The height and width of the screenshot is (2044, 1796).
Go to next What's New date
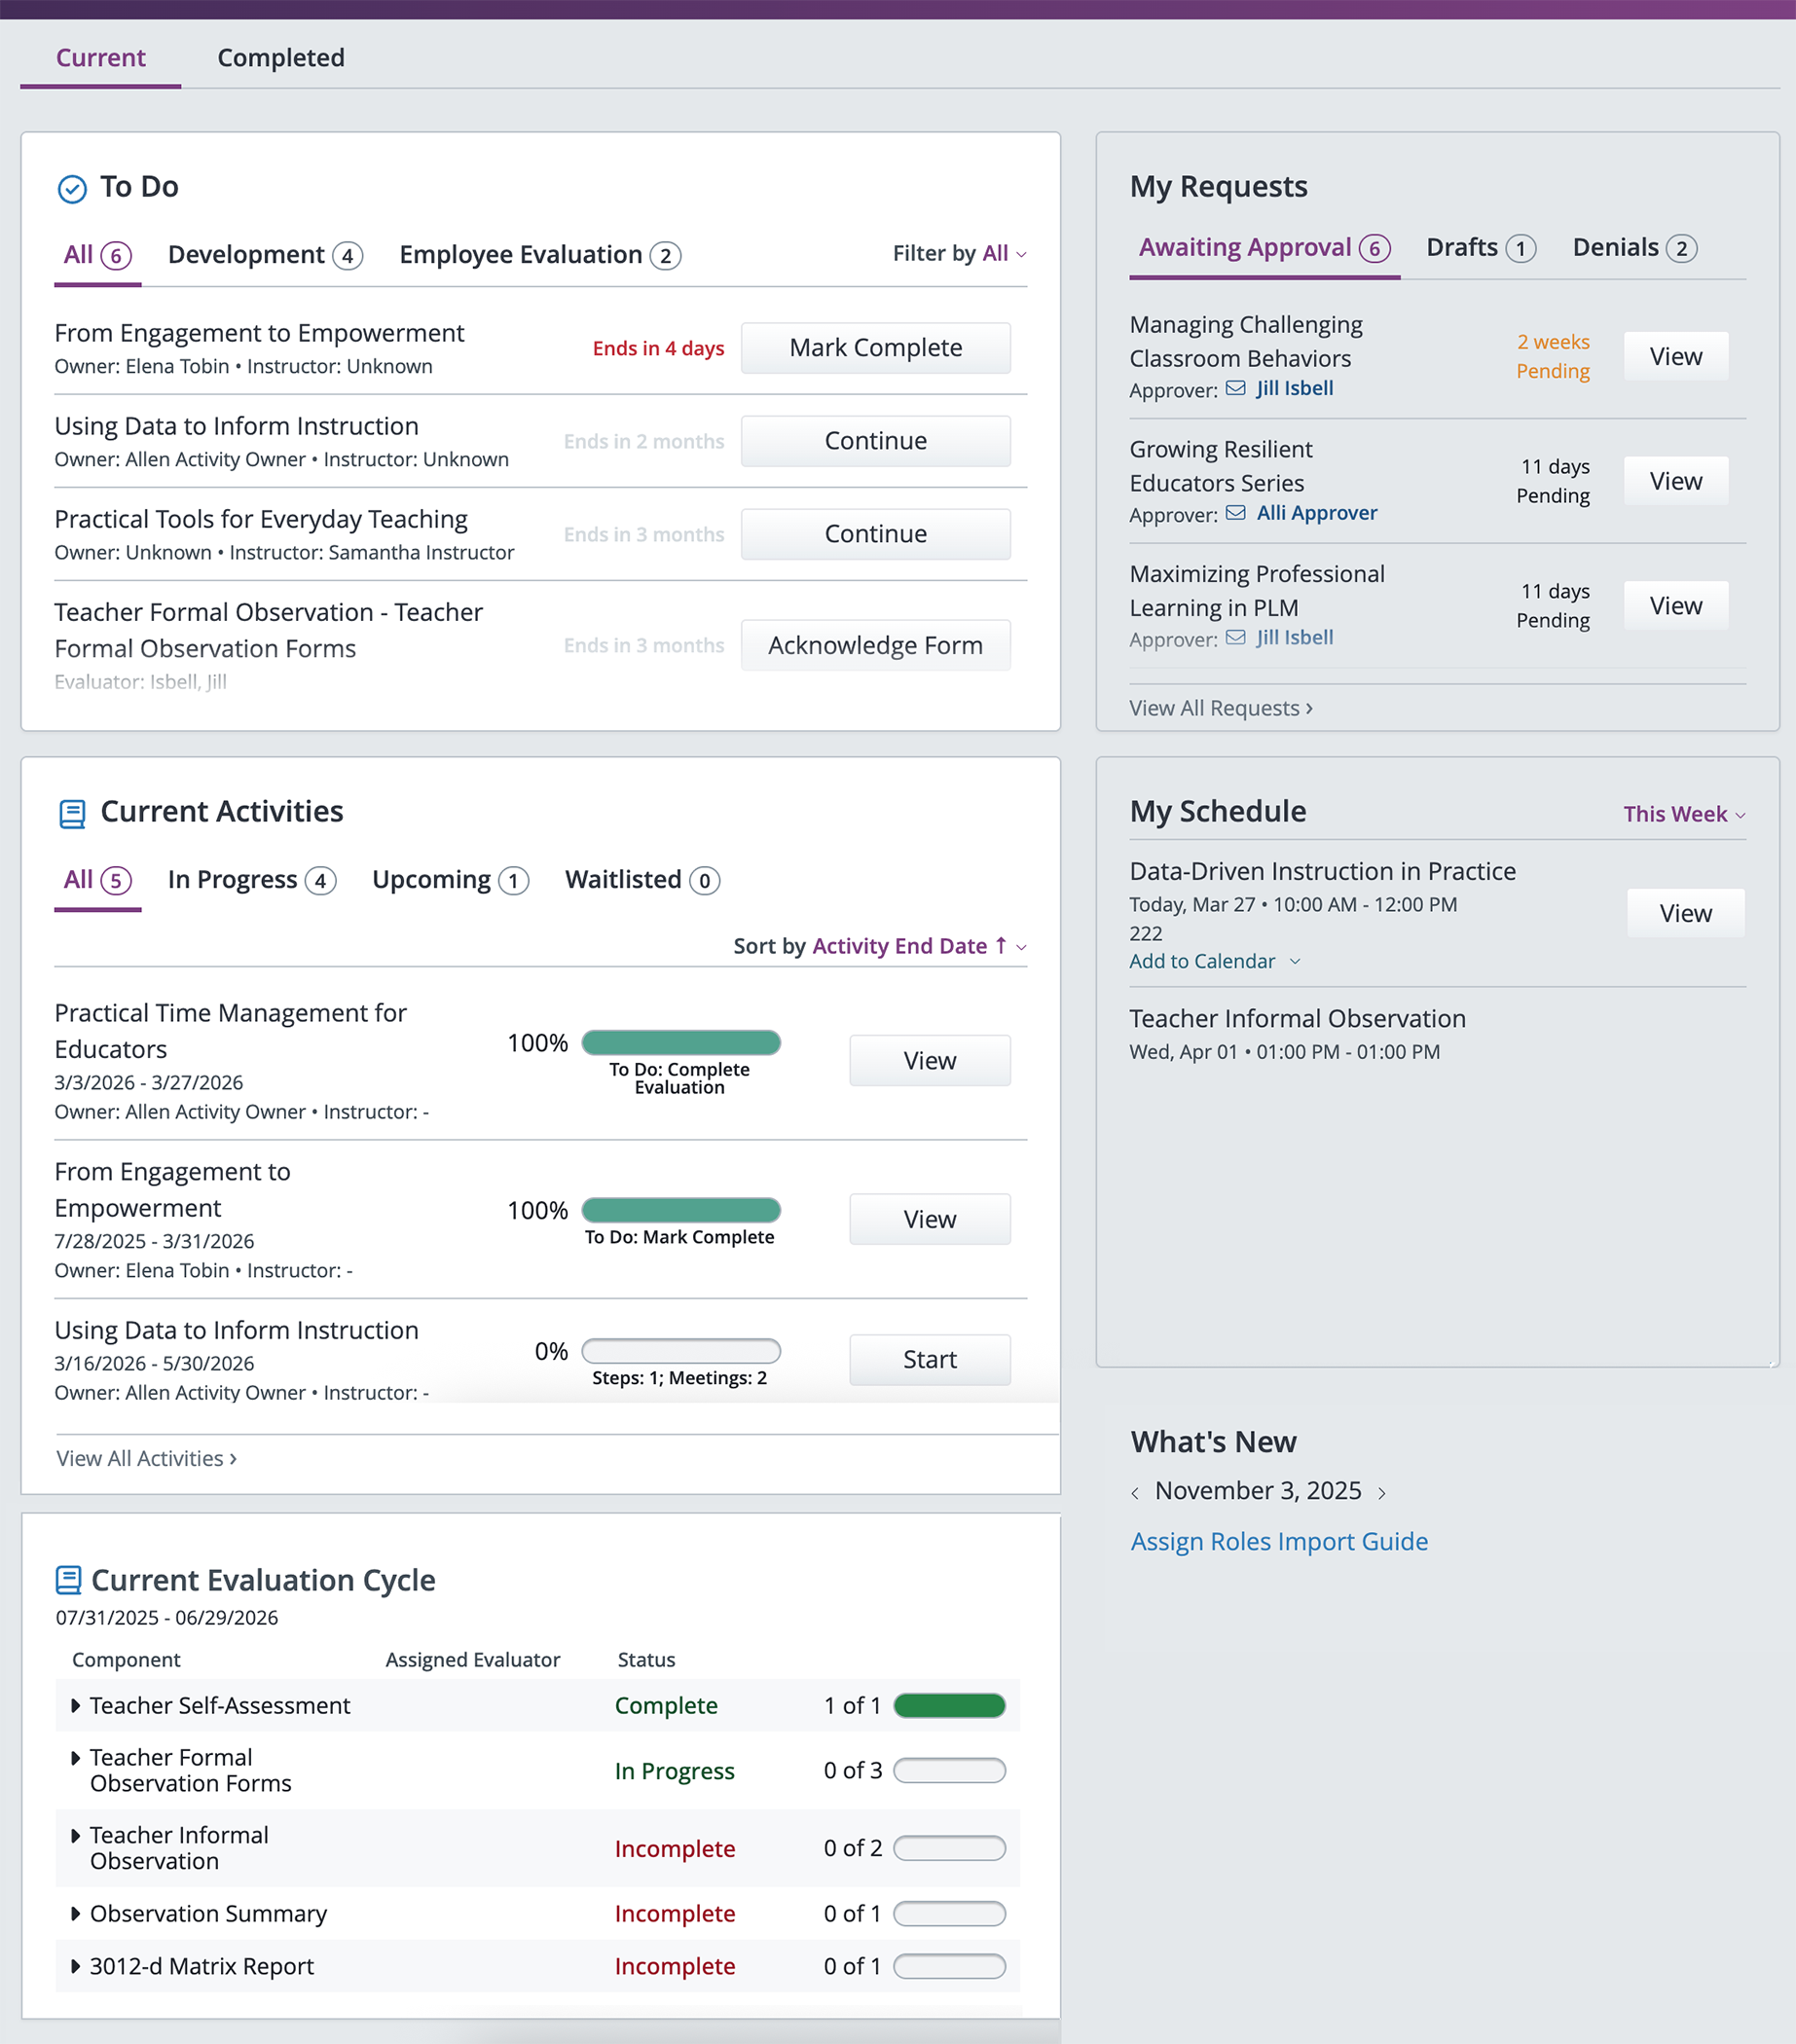(x=1382, y=1493)
